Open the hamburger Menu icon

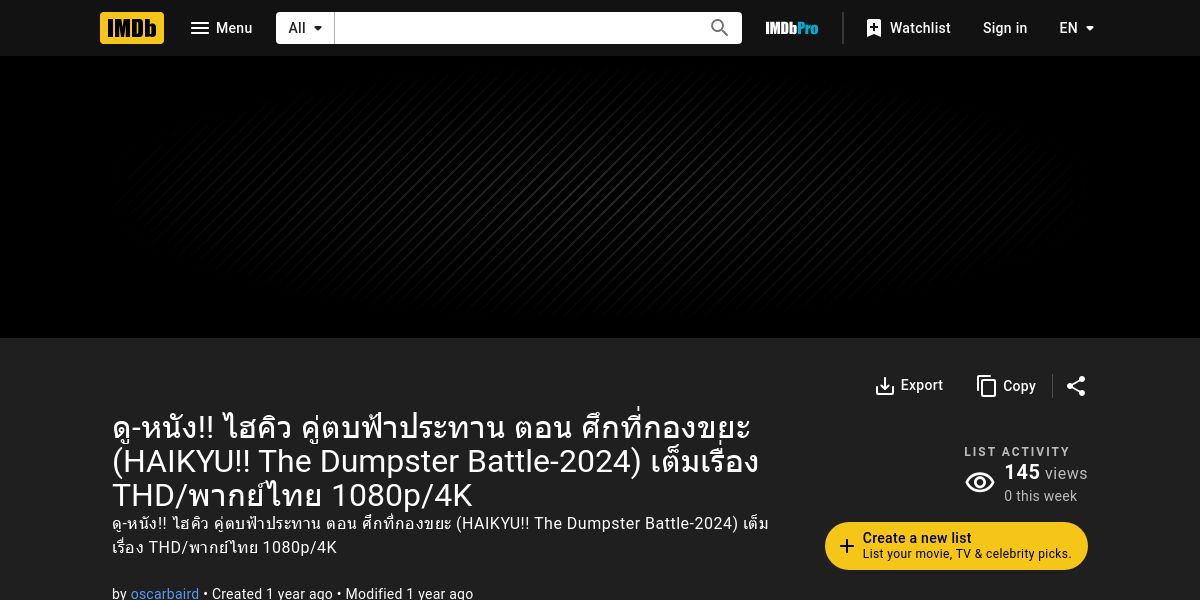[200, 28]
